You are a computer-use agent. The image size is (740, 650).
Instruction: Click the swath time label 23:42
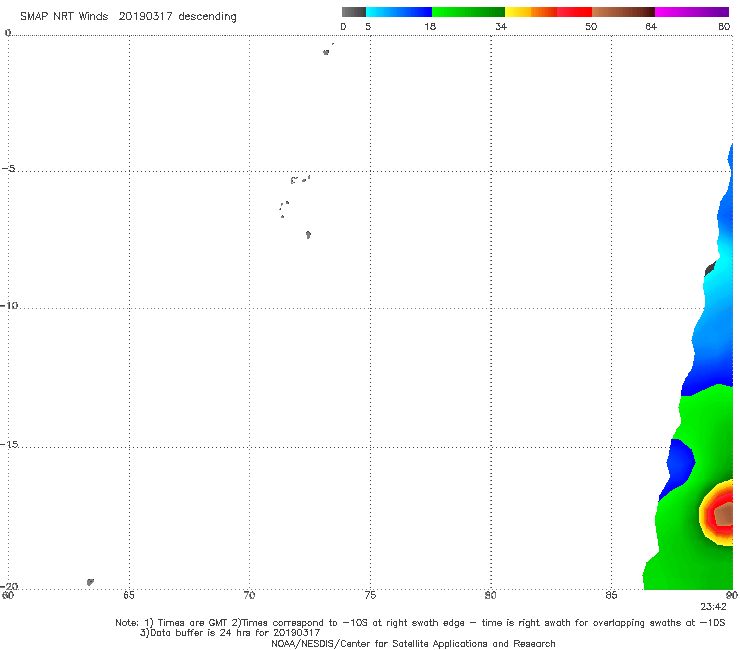point(714,607)
